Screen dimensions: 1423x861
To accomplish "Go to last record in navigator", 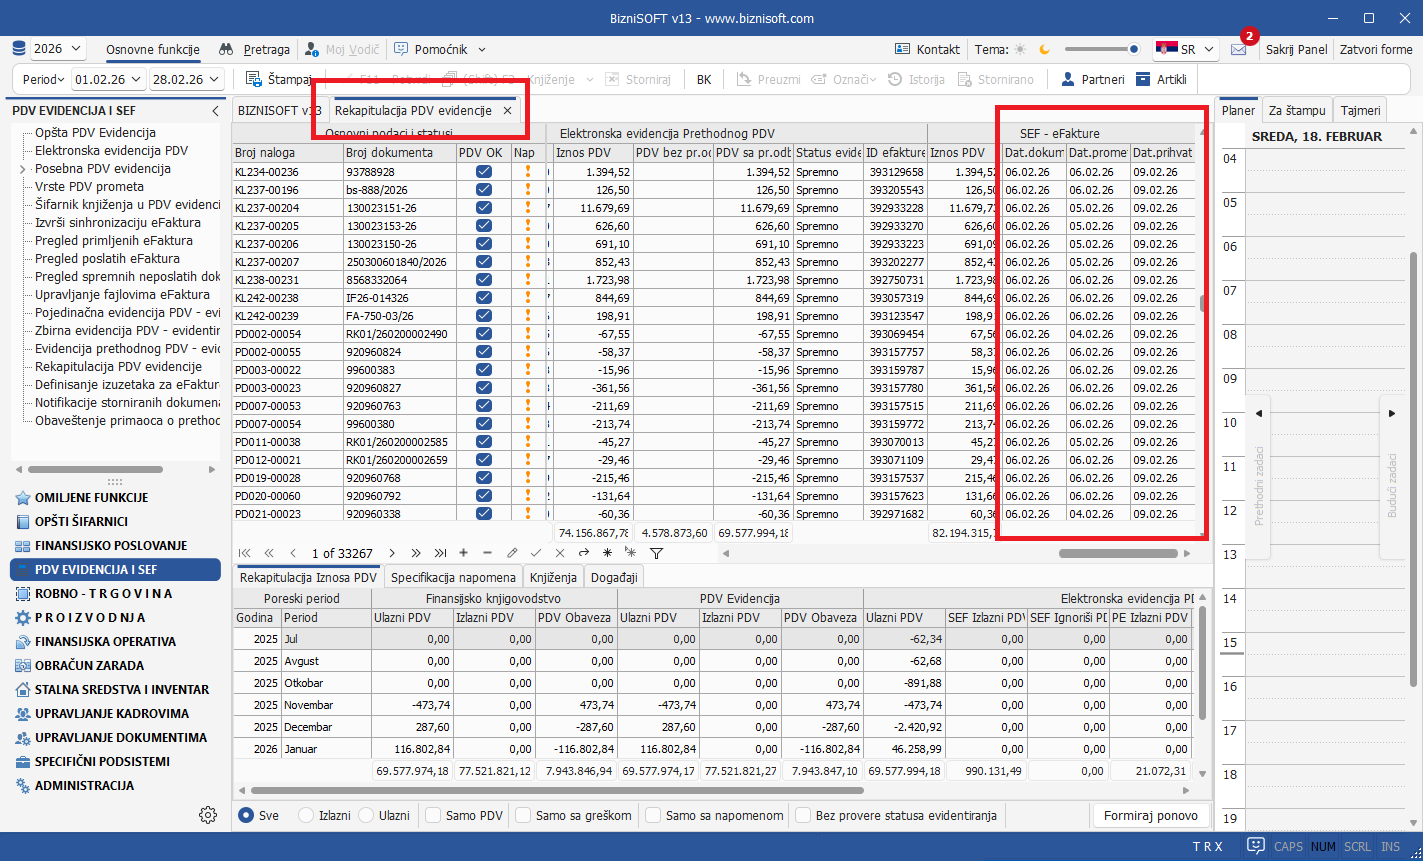I will [441, 553].
